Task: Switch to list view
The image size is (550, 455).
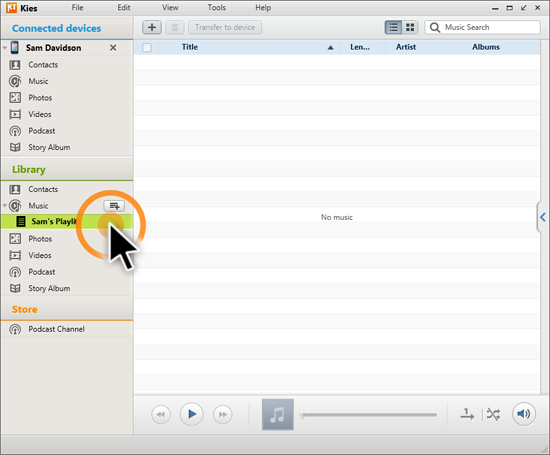Action: tap(393, 27)
